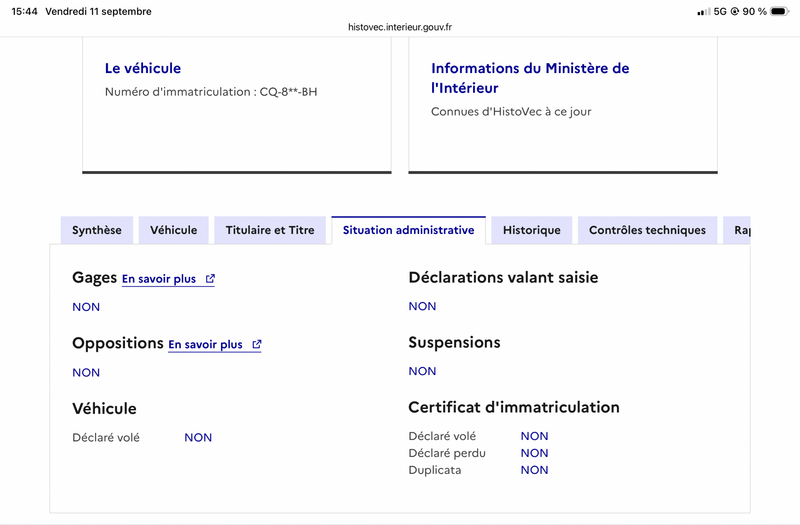Viewport: 800px width, 525px height.
Task: Click the NON value under Suspensions
Action: [422, 371]
